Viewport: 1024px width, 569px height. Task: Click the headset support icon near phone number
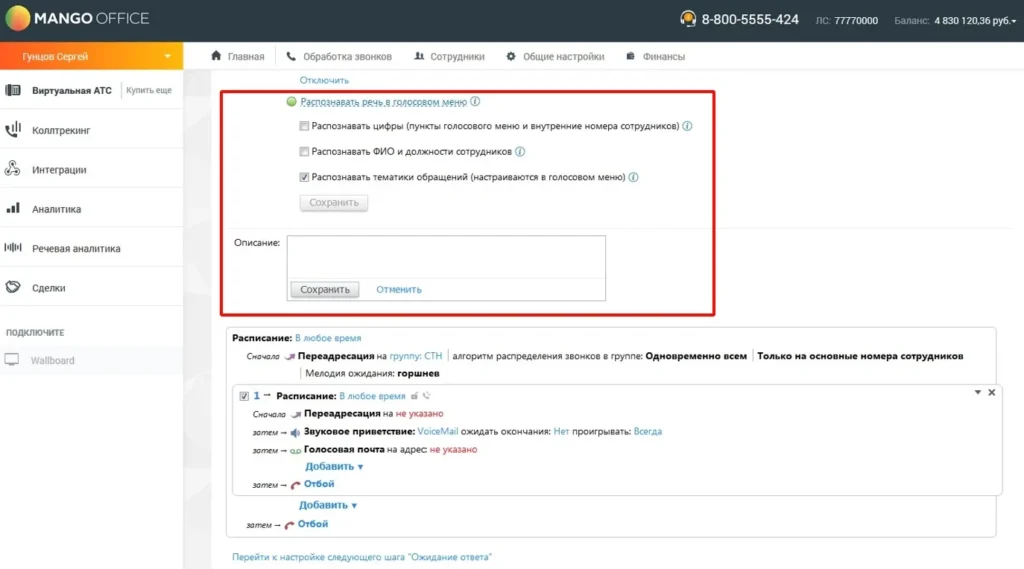[688, 19]
